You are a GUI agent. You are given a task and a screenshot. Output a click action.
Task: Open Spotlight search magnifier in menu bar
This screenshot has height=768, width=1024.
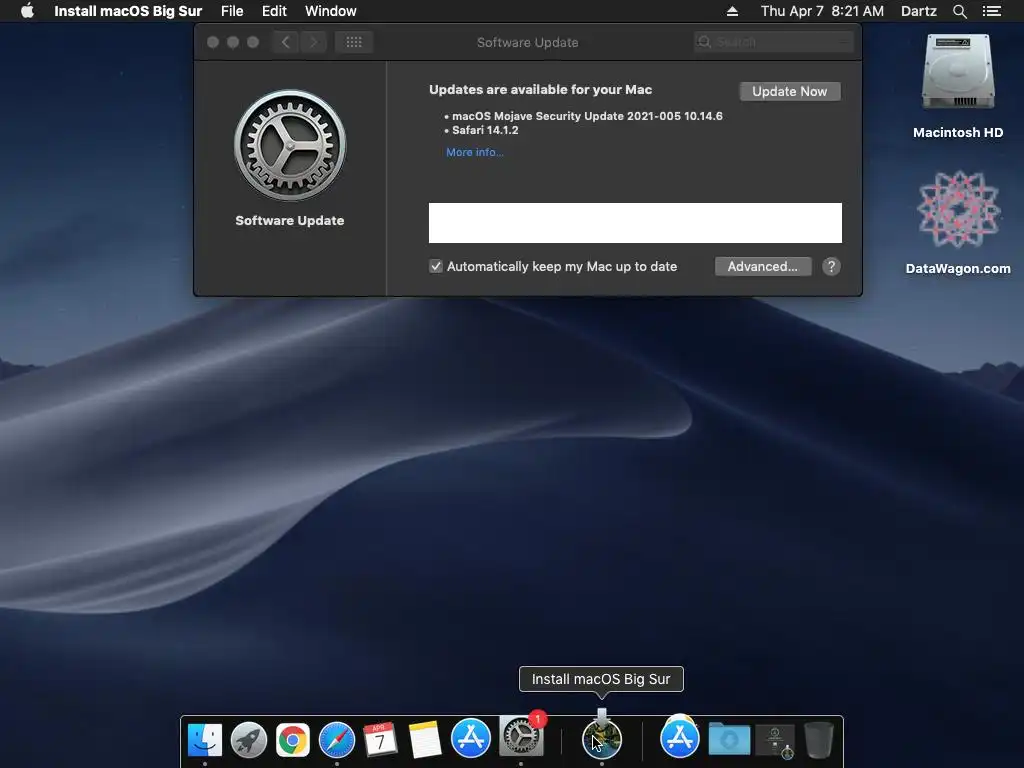pyautogui.click(x=959, y=11)
